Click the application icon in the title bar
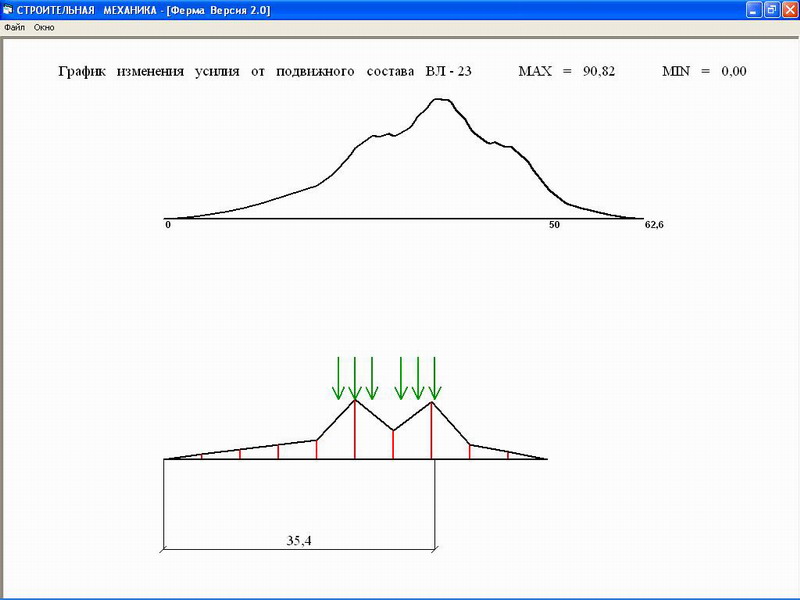Image resolution: width=800 pixels, height=600 pixels. pos(8,9)
